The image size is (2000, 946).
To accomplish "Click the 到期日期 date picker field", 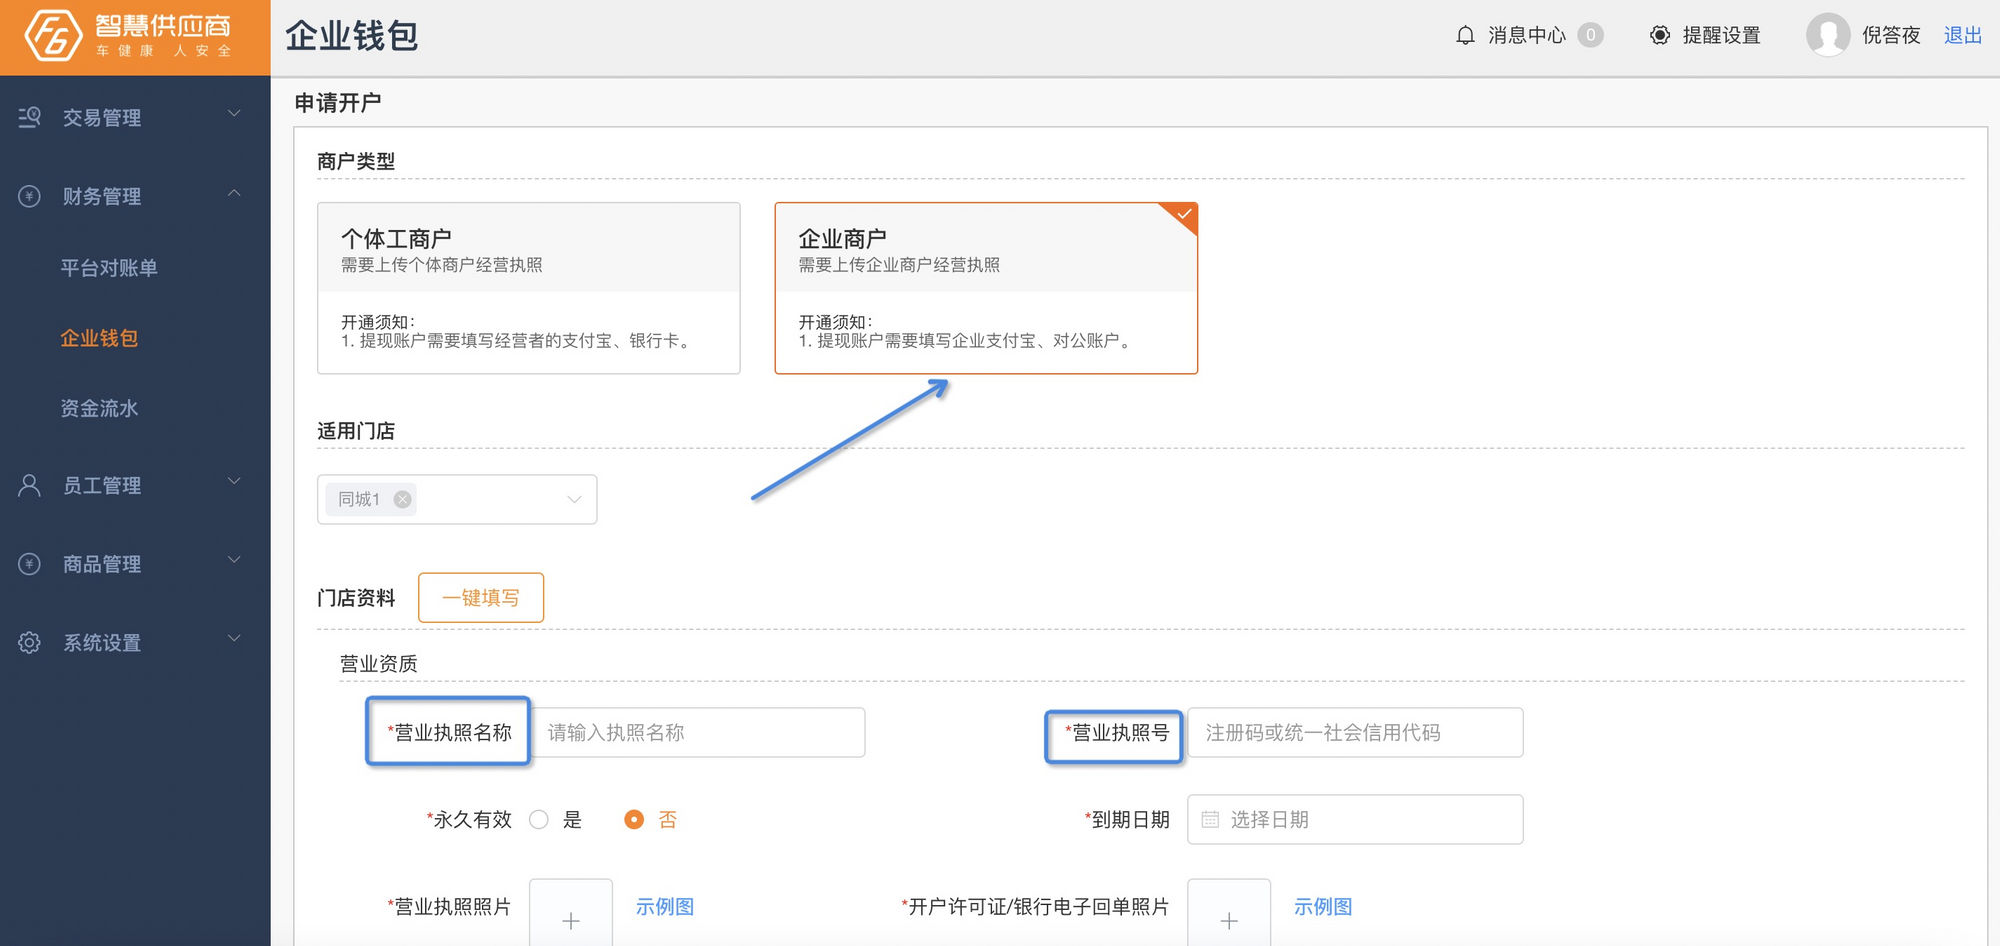I will click(x=1355, y=819).
